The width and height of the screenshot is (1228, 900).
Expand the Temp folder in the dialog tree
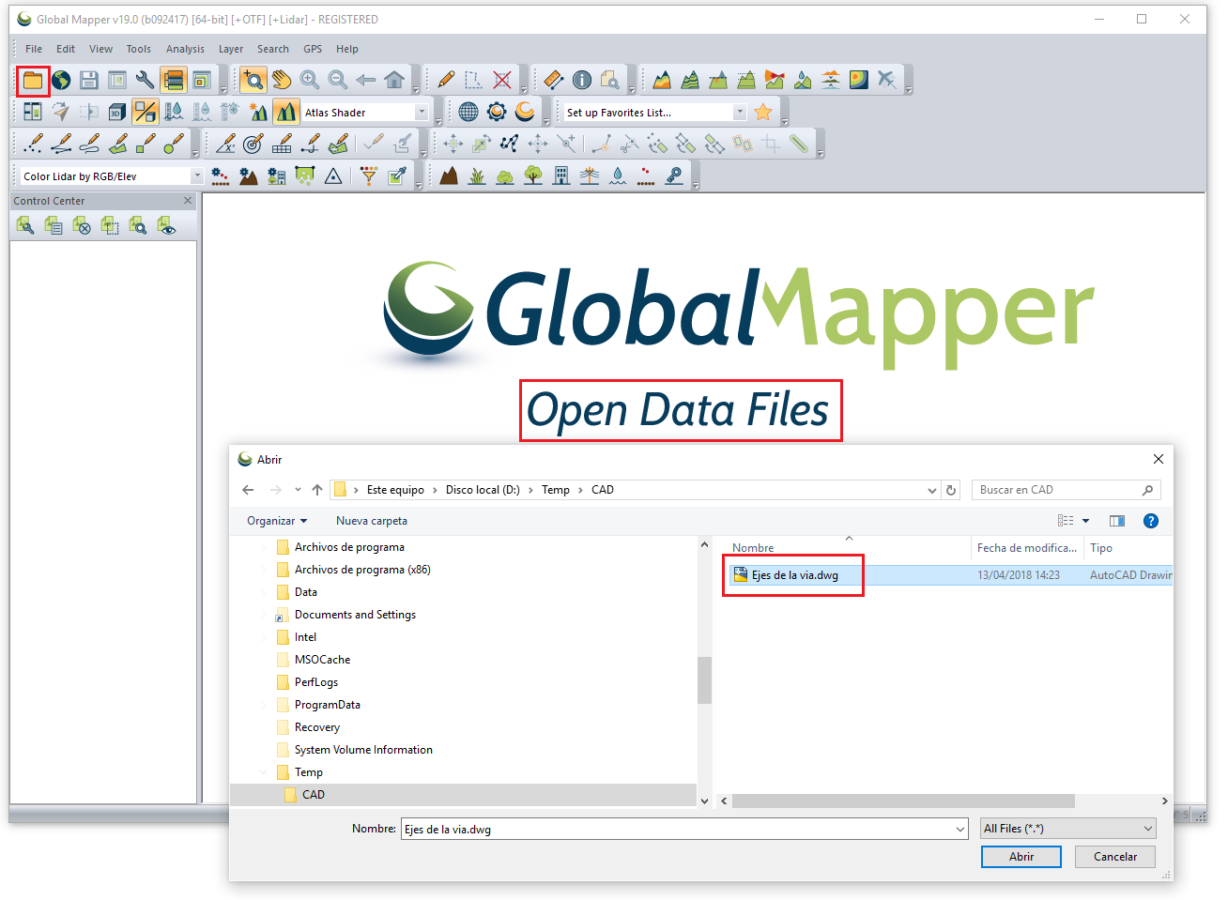tap(263, 772)
